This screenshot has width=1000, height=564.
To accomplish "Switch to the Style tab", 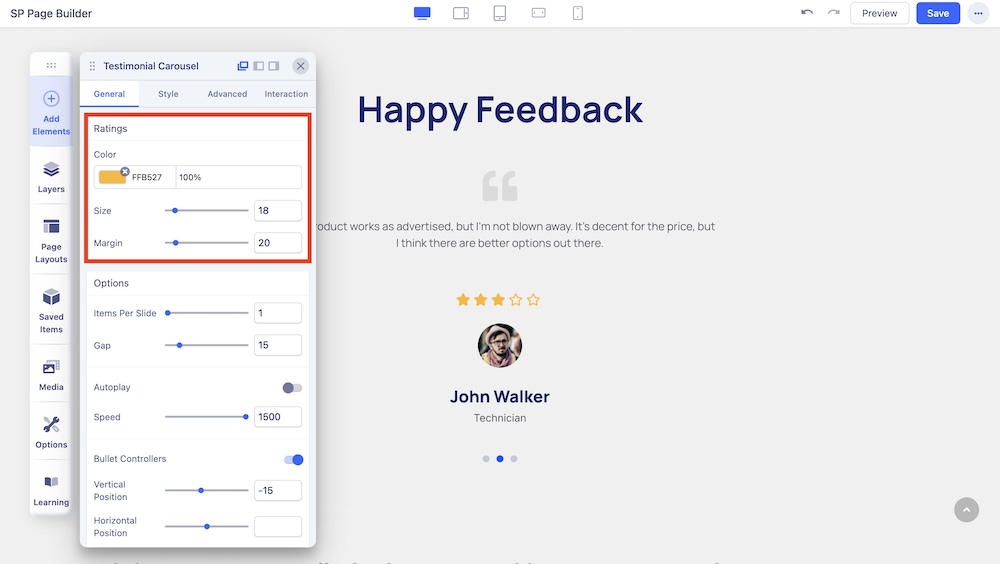I will [x=168, y=94].
